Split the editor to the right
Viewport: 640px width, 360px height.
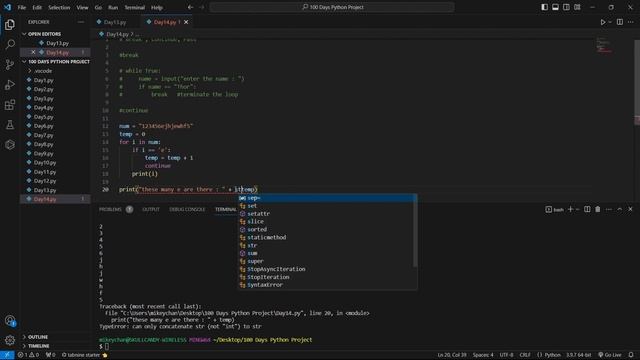coord(620,22)
